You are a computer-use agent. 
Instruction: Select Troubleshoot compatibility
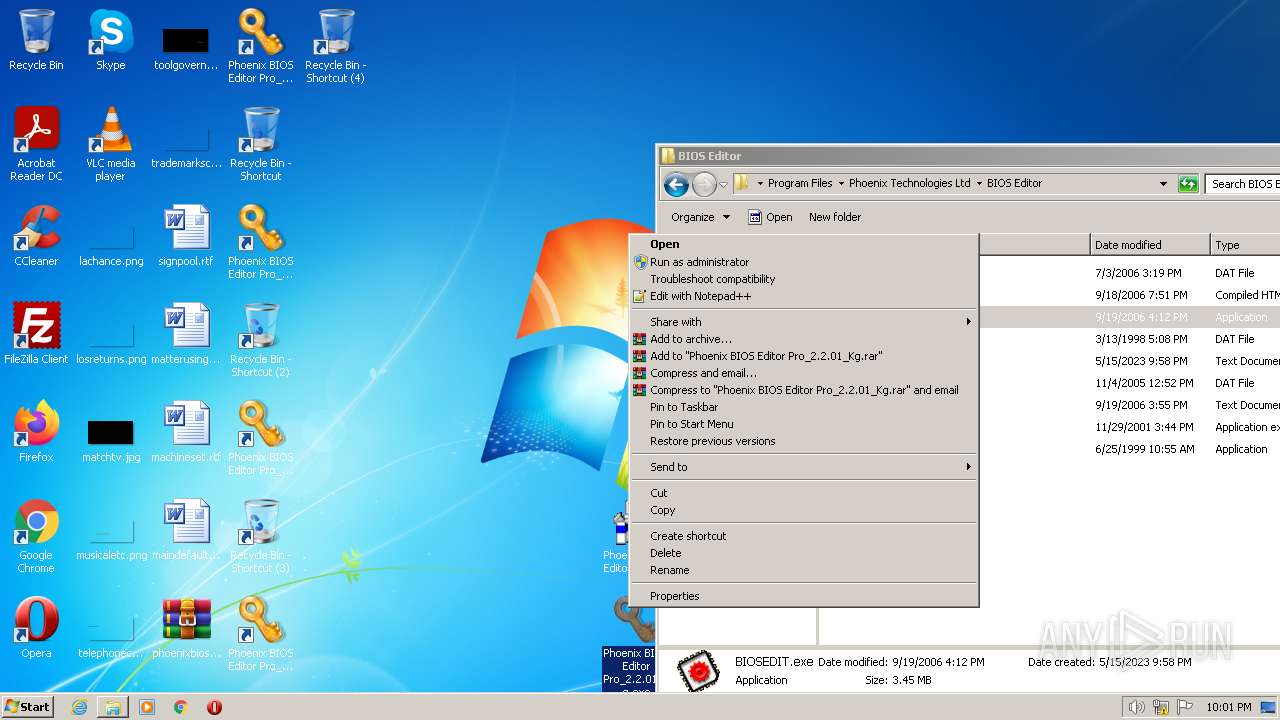(804, 279)
